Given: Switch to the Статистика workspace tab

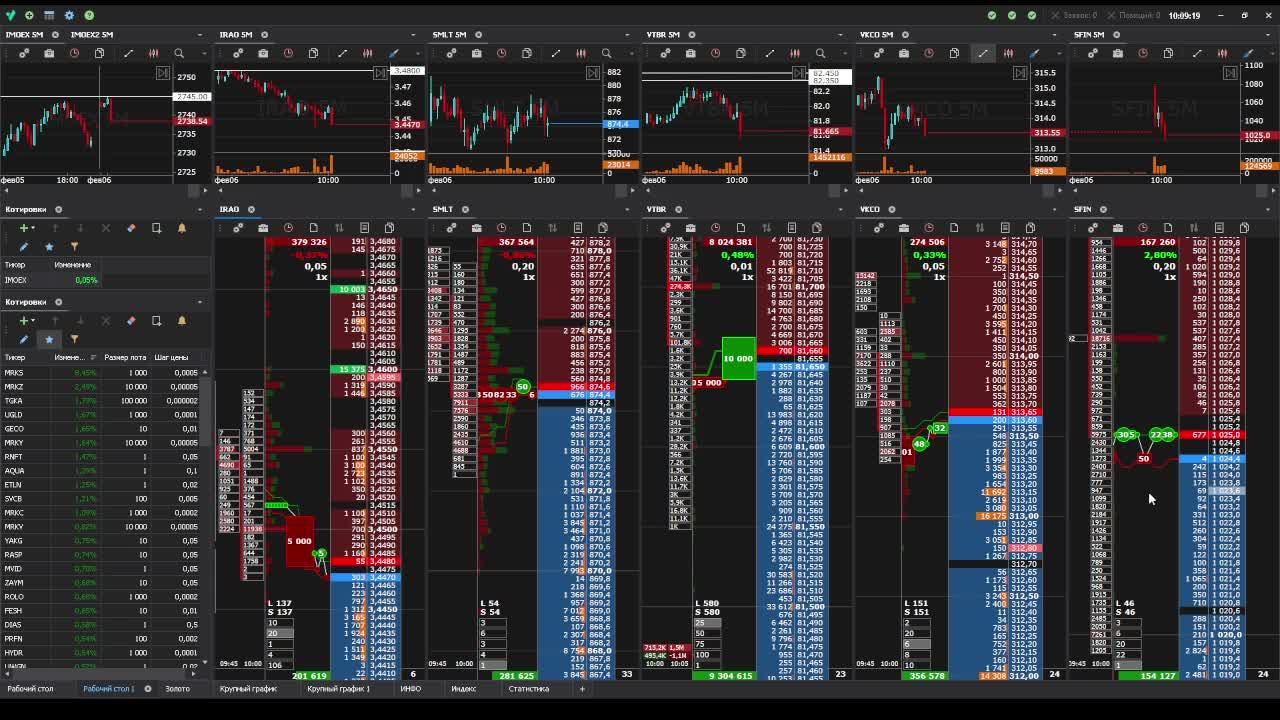Looking at the screenshot, I should [528, 689].
